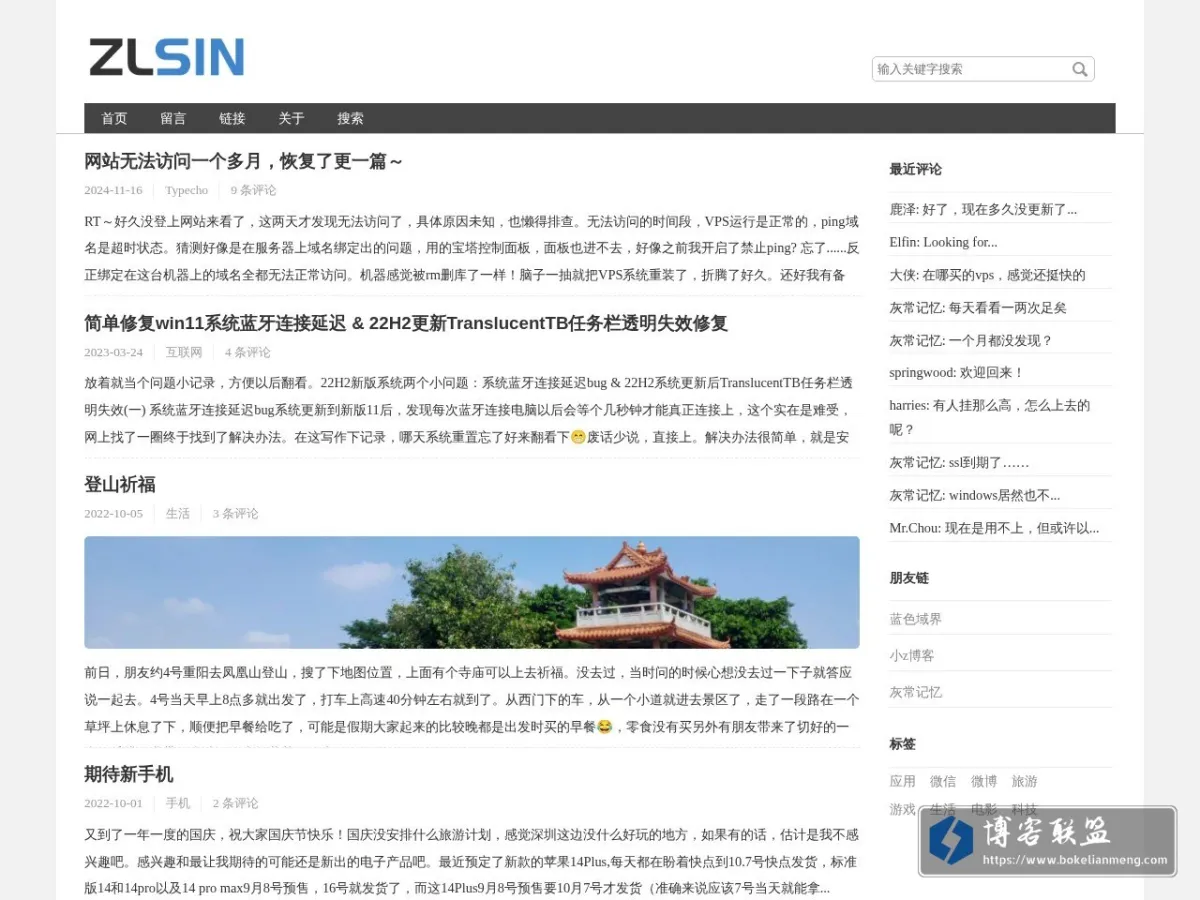Click the date 2022-10-05
This screenshot has width=1200, height=900.
113,513
